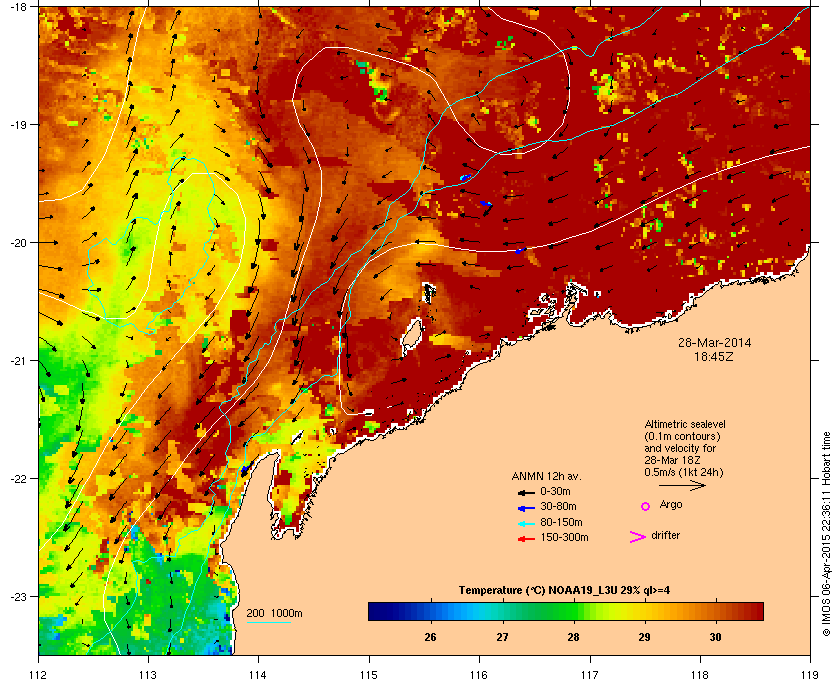840x680 pixels.
Task: Click the 200 1000m isobath label
Action: point(274,614)
